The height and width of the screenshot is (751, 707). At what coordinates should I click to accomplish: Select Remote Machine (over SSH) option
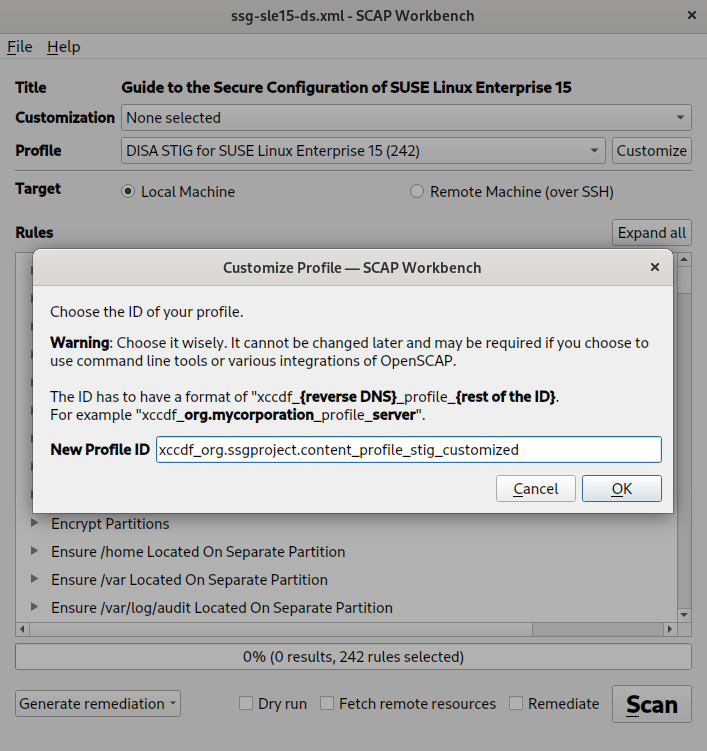point(417,191)
